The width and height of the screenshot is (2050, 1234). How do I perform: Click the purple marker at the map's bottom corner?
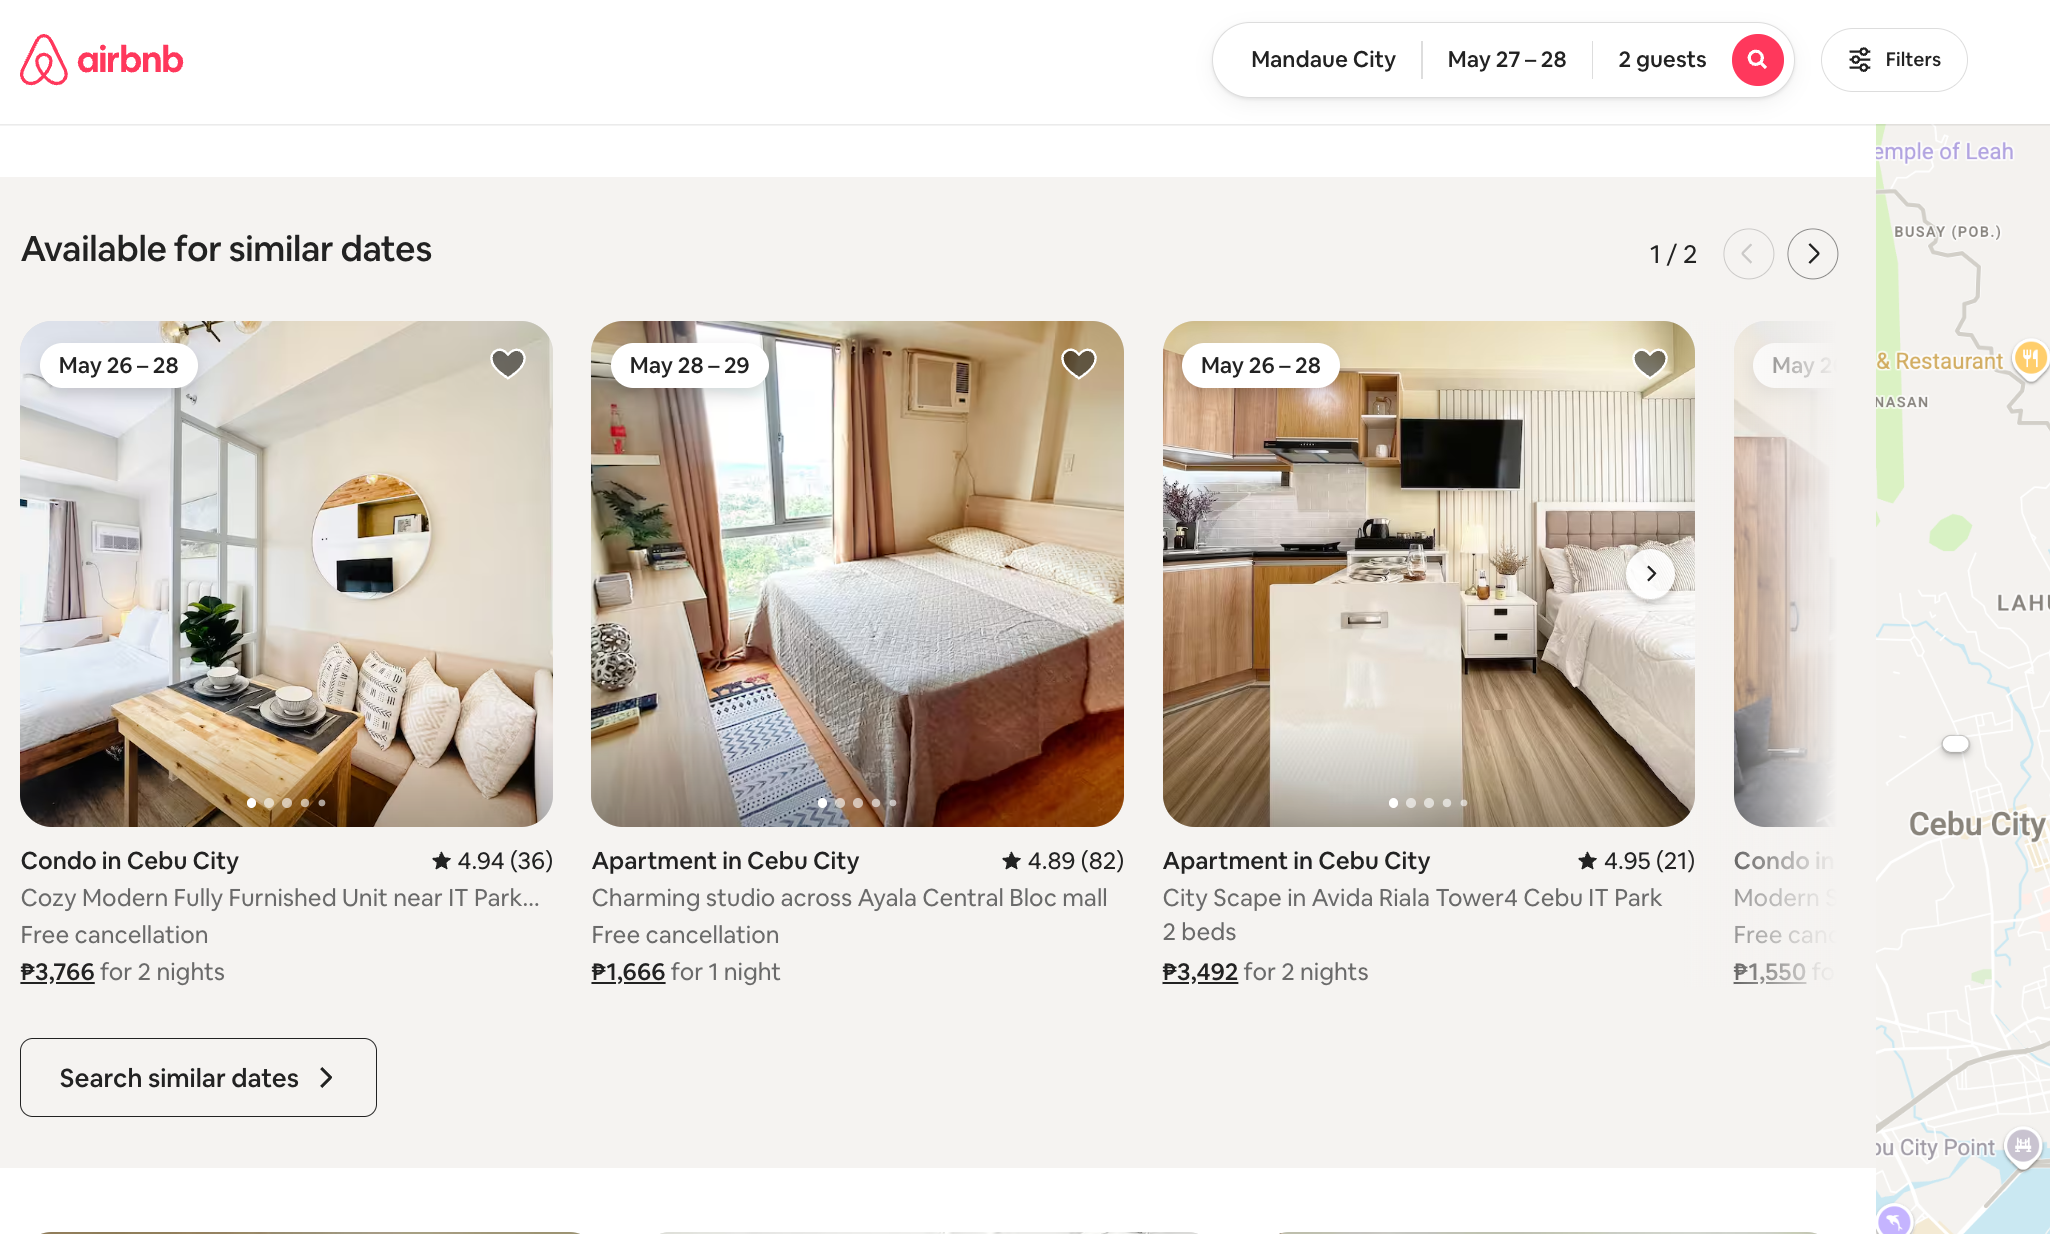pos(1895,1220)
